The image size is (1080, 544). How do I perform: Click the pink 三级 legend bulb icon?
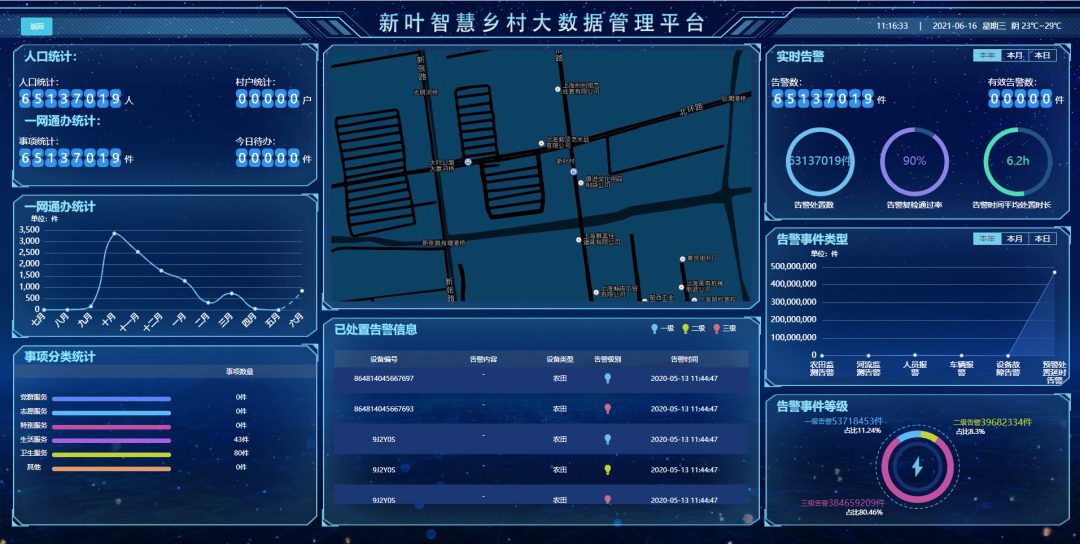(x=717, y=328)
